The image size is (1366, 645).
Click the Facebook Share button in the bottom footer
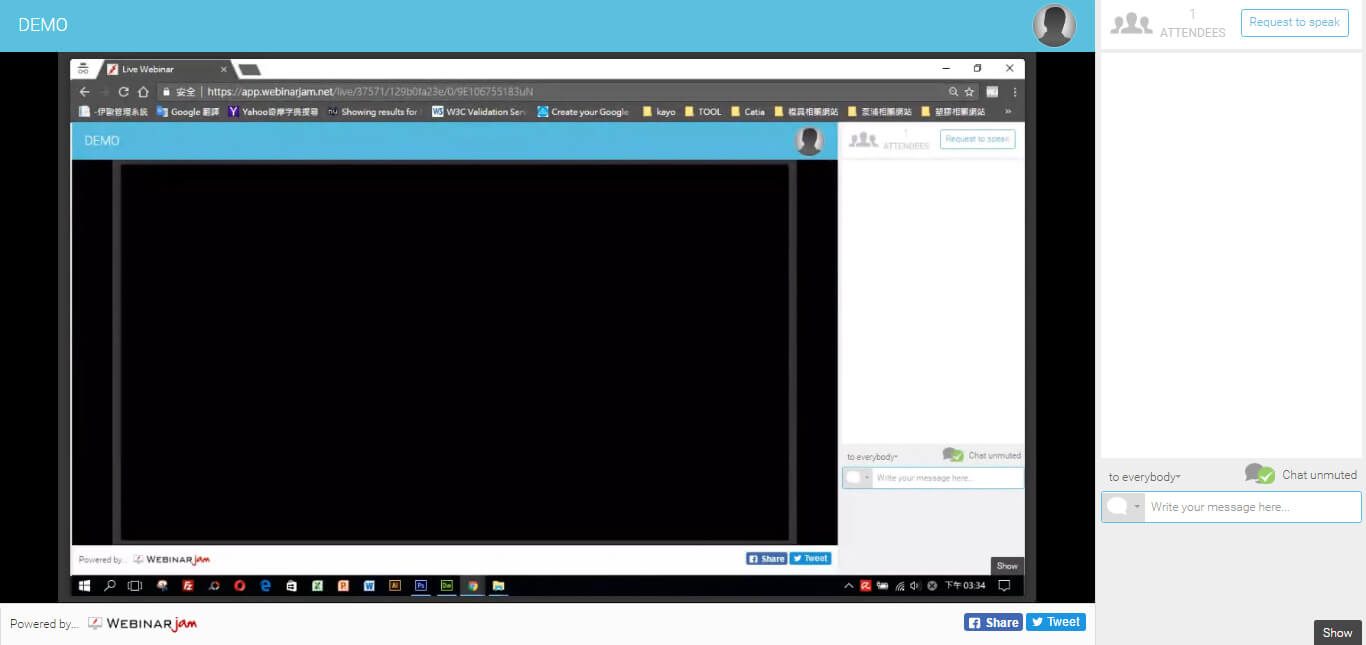[x=992, y=622]
